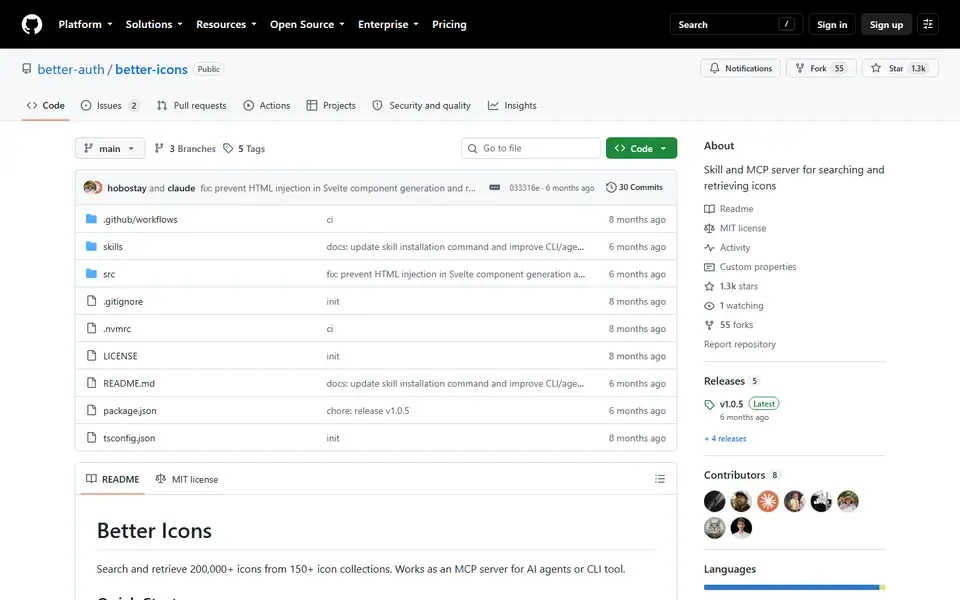
Task: Click the hobostay avatar in commit row
Action: click(91, 187)
